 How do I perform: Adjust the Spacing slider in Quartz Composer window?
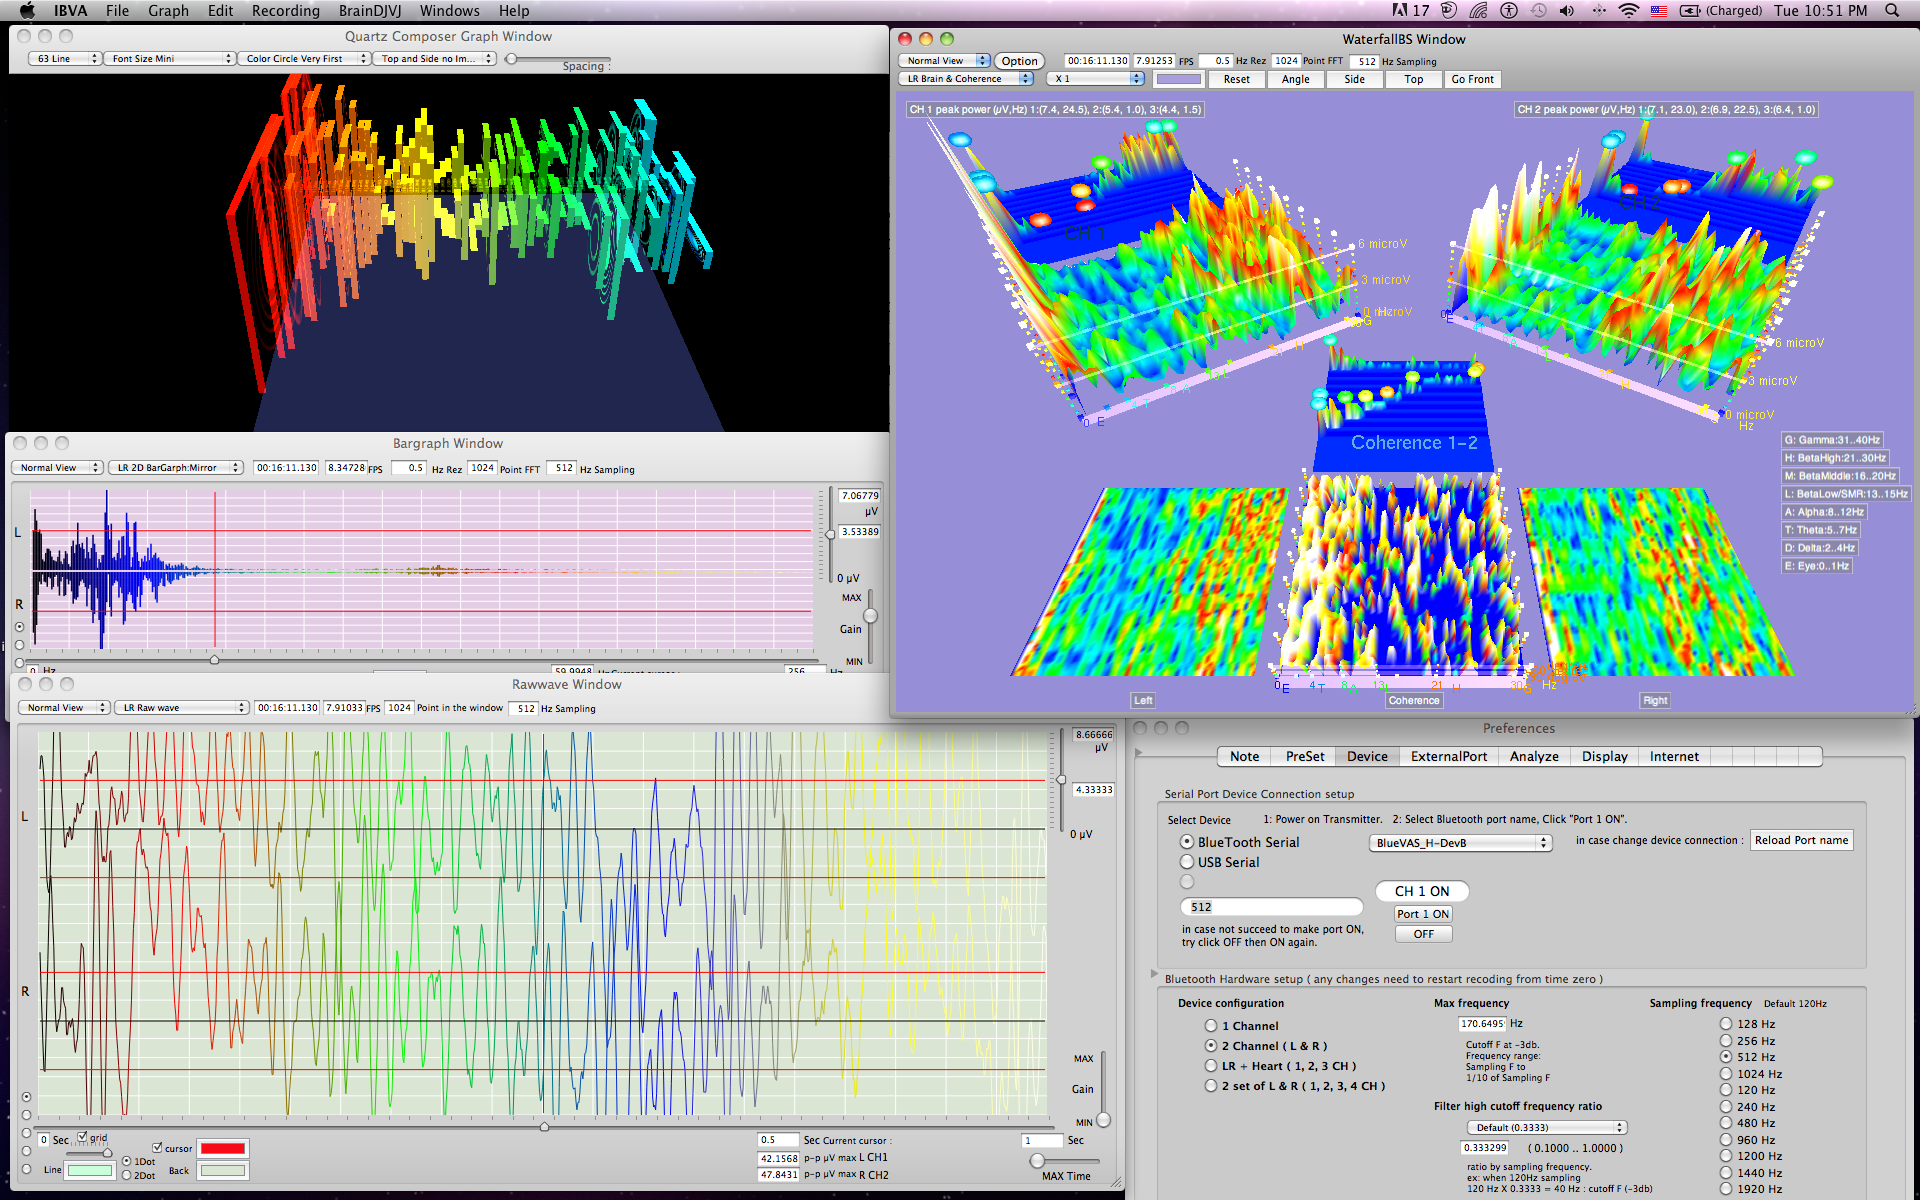click(557, 59)
